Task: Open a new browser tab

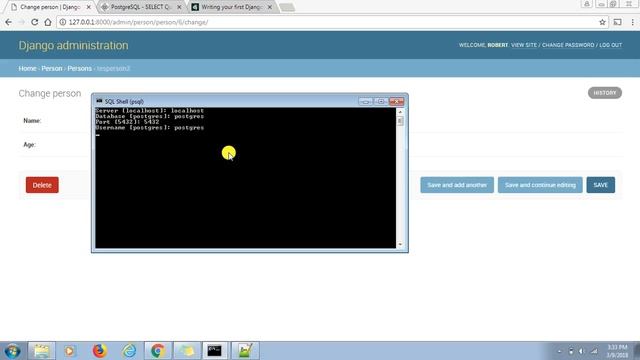Action: pos(287,7)
